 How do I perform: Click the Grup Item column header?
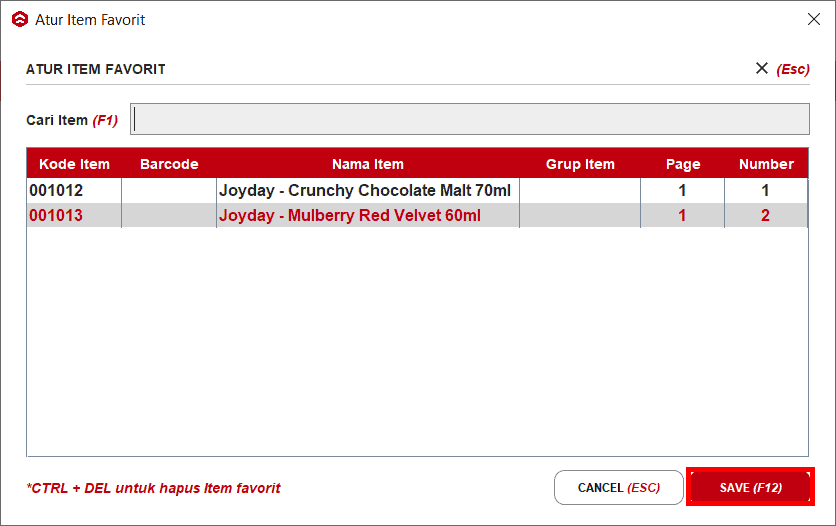tap(580, 164)
